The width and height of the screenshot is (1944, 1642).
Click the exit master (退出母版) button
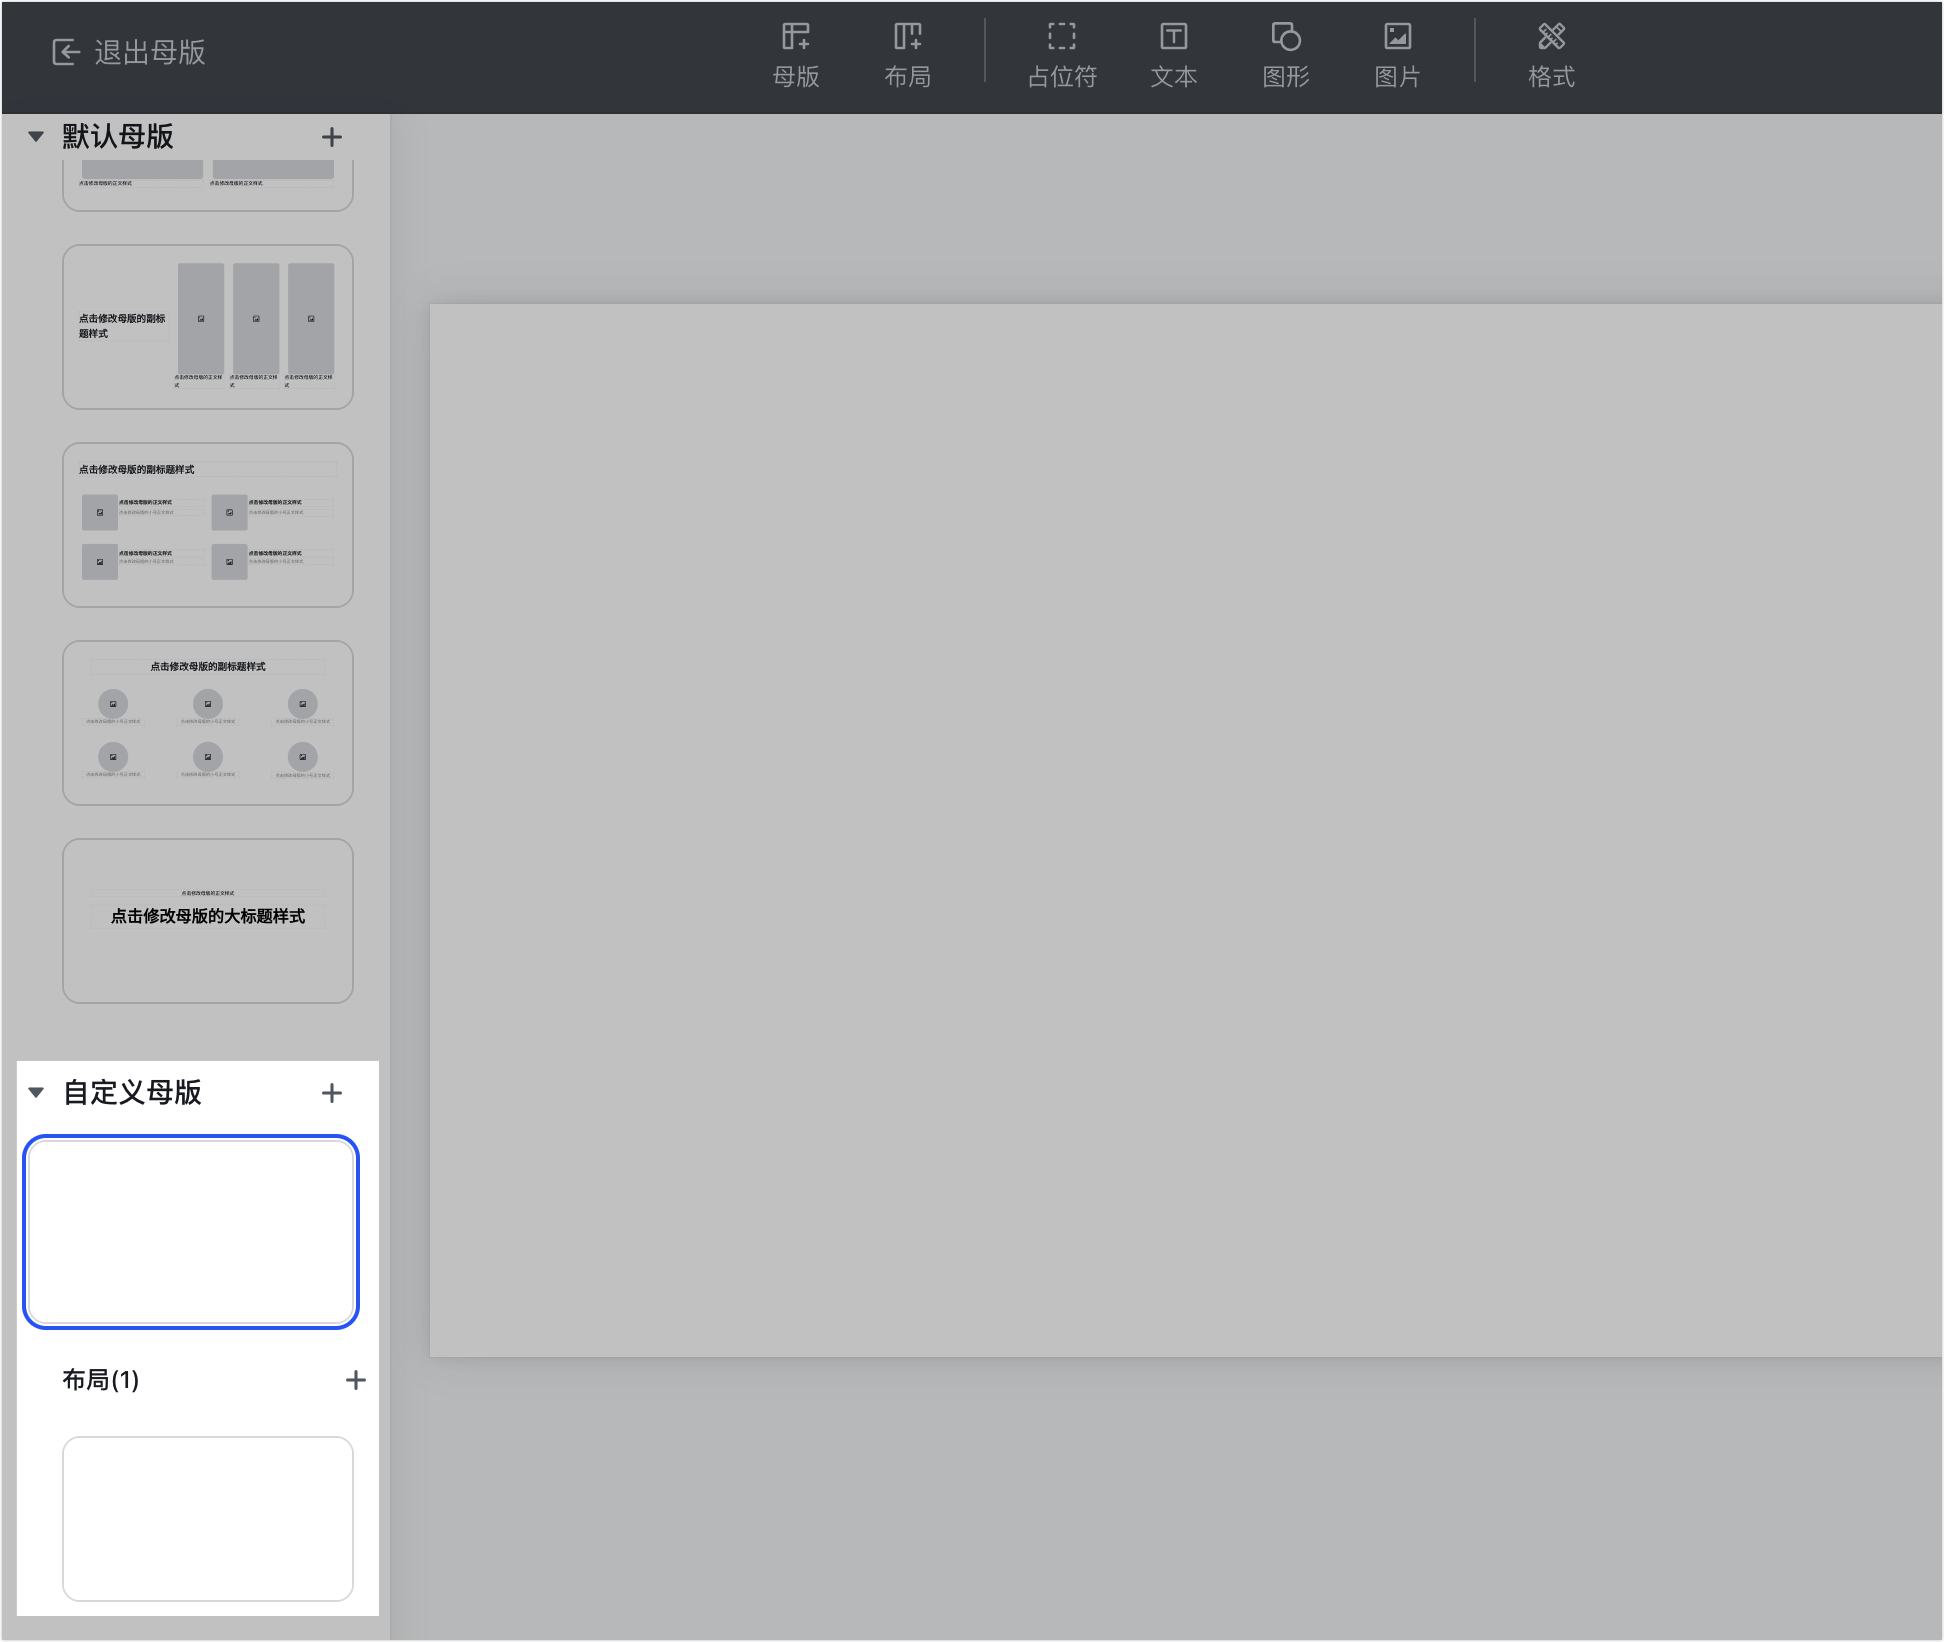pos(129,52)
